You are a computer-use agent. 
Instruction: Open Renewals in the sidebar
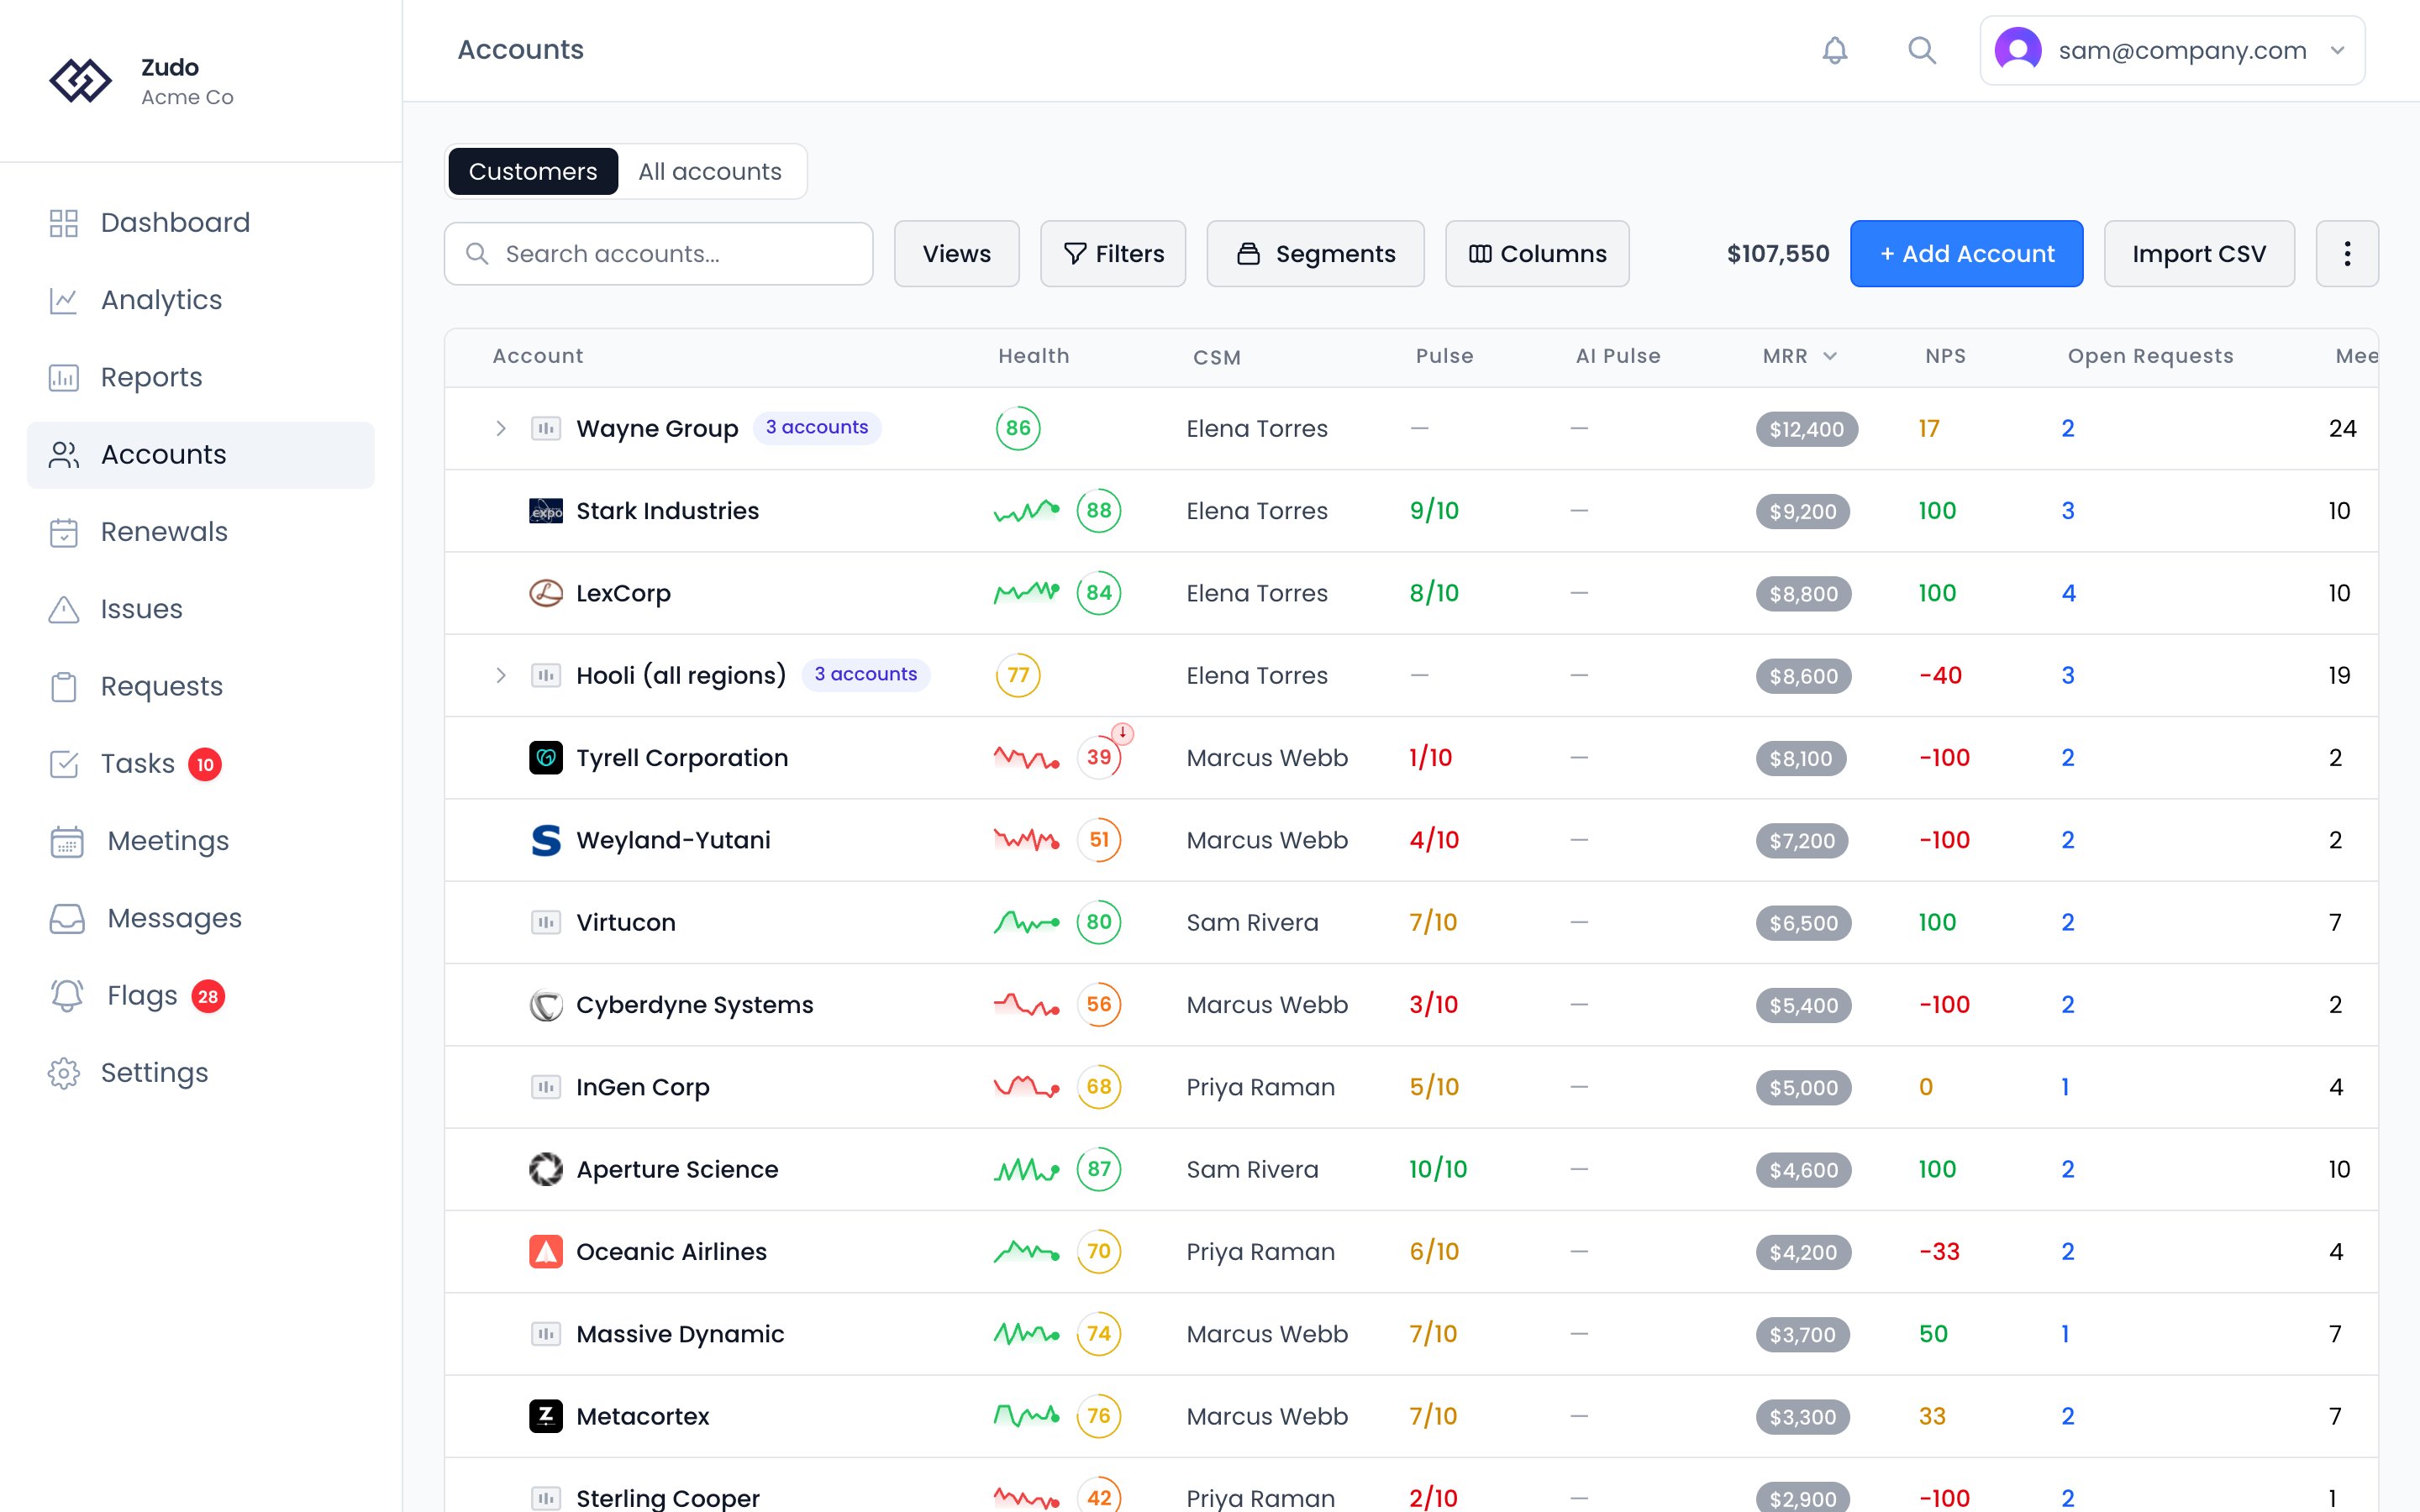[201, 532]
